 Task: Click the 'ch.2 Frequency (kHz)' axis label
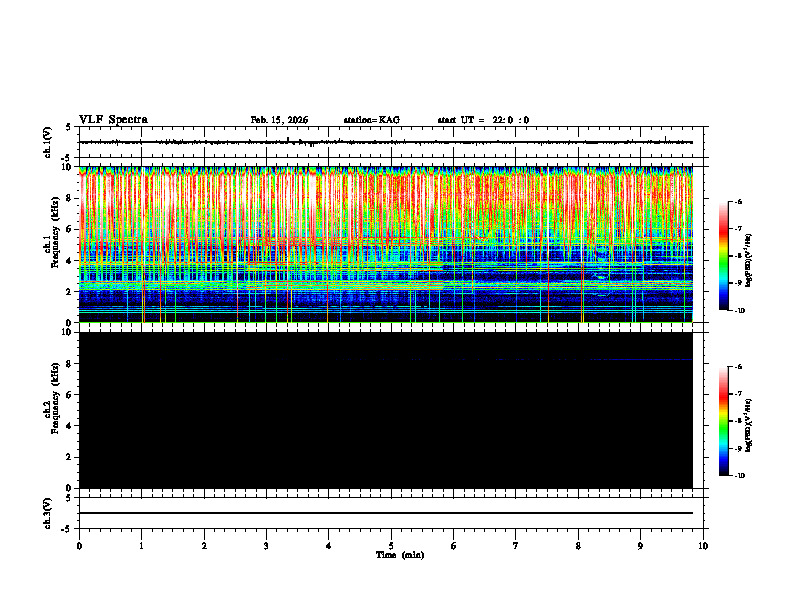pyautogui.click(x=52, y=398)
